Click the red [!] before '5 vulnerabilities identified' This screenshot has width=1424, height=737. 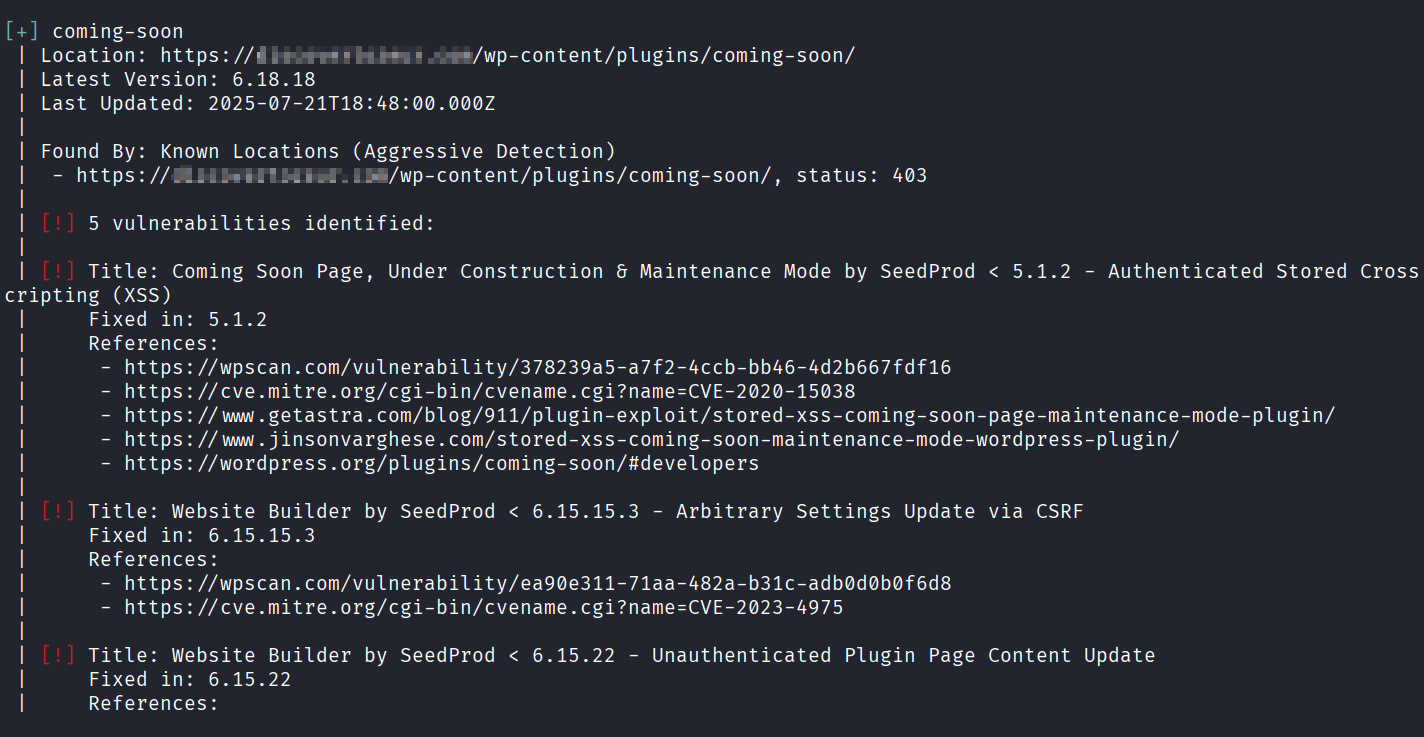pyautogui.click(x=58, y=224)
